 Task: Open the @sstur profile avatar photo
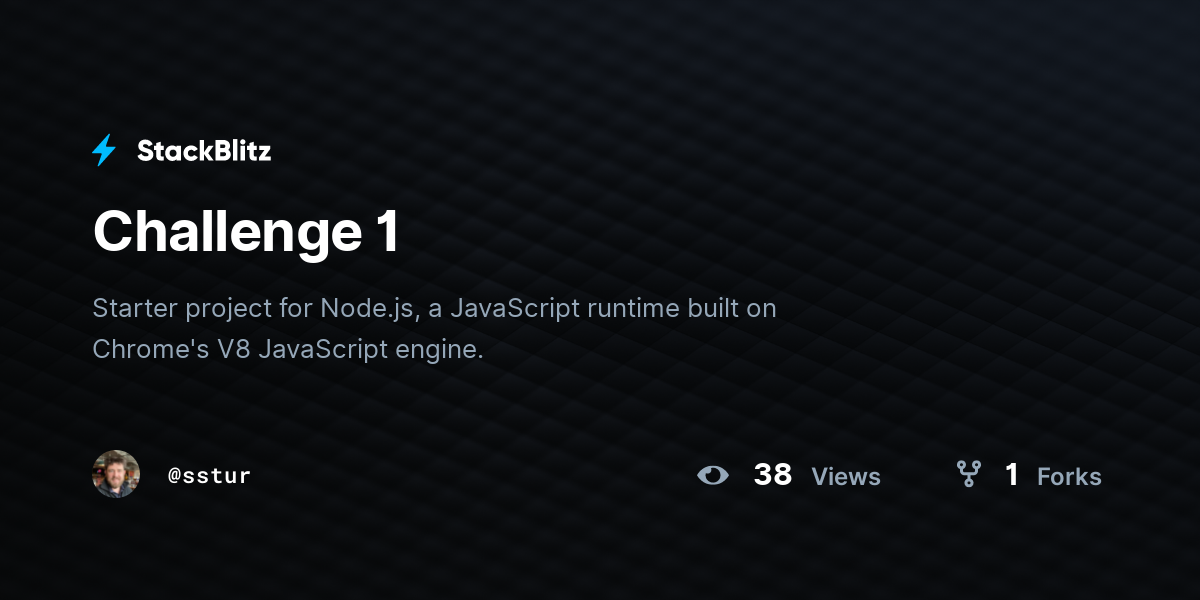click(116, 474)
